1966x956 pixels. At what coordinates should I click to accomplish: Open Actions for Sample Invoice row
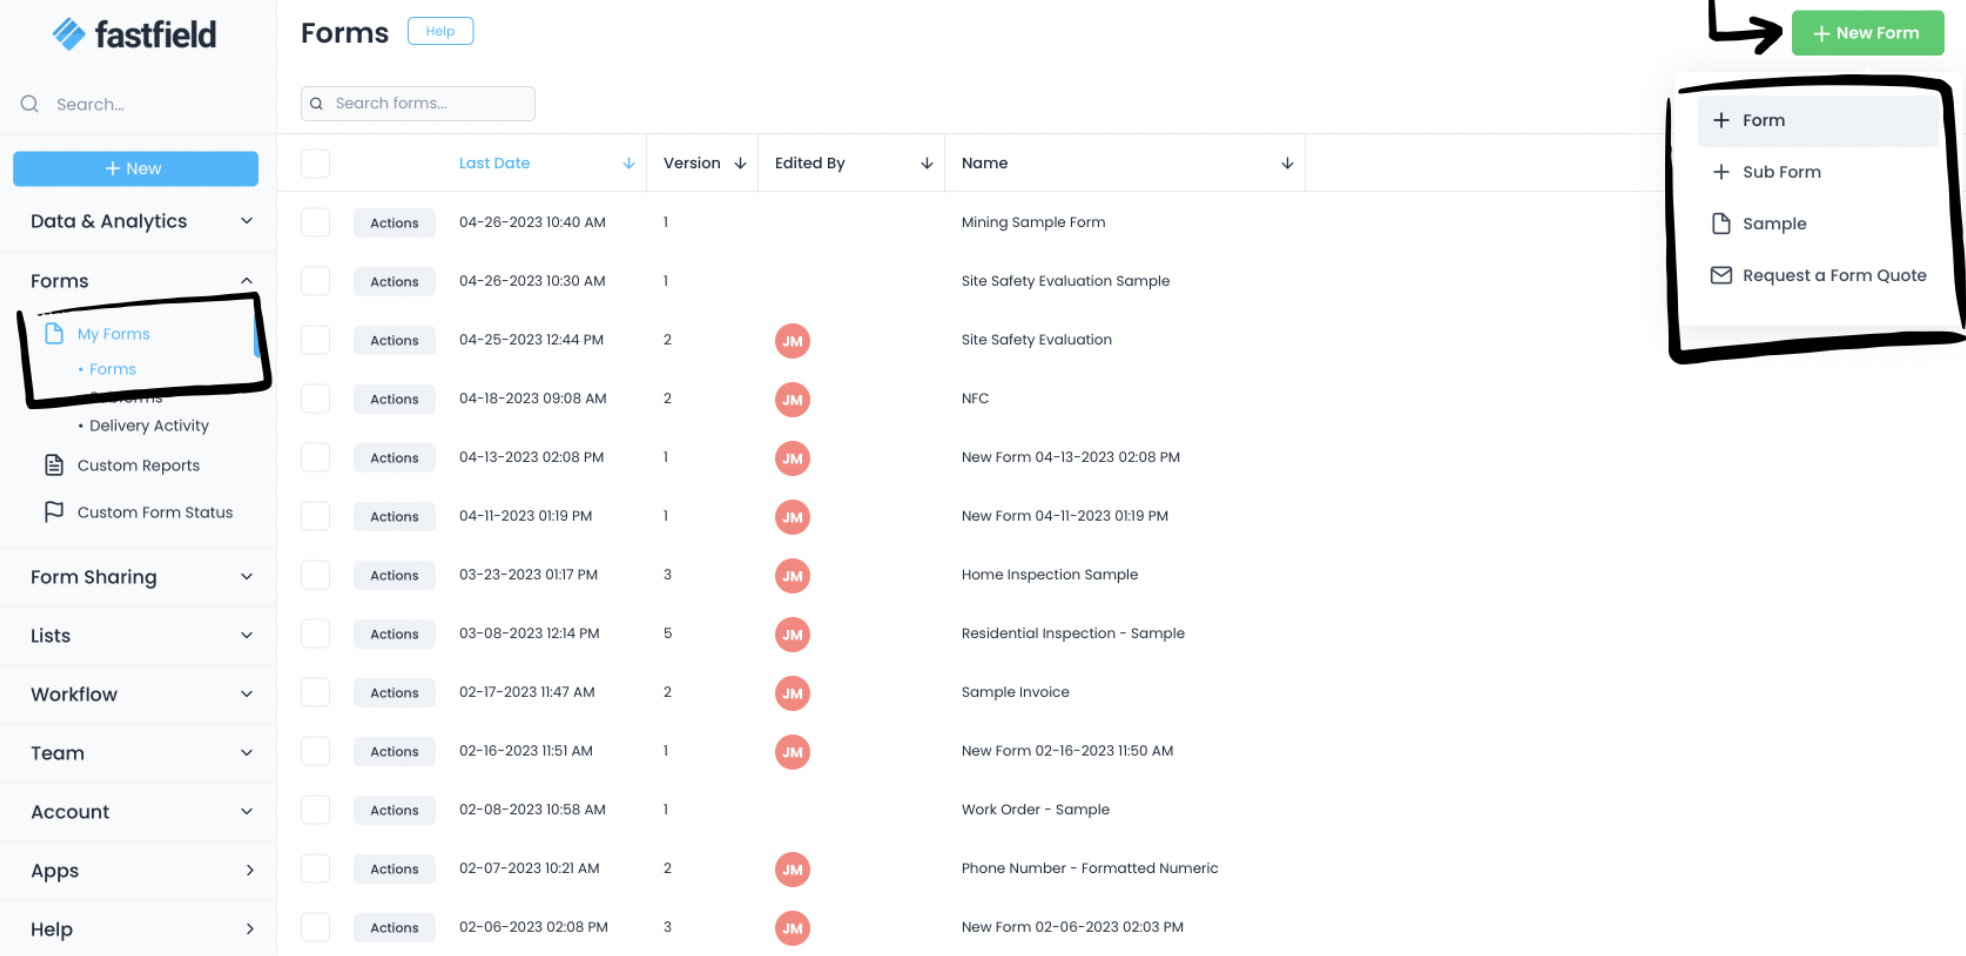coord(394,693)
